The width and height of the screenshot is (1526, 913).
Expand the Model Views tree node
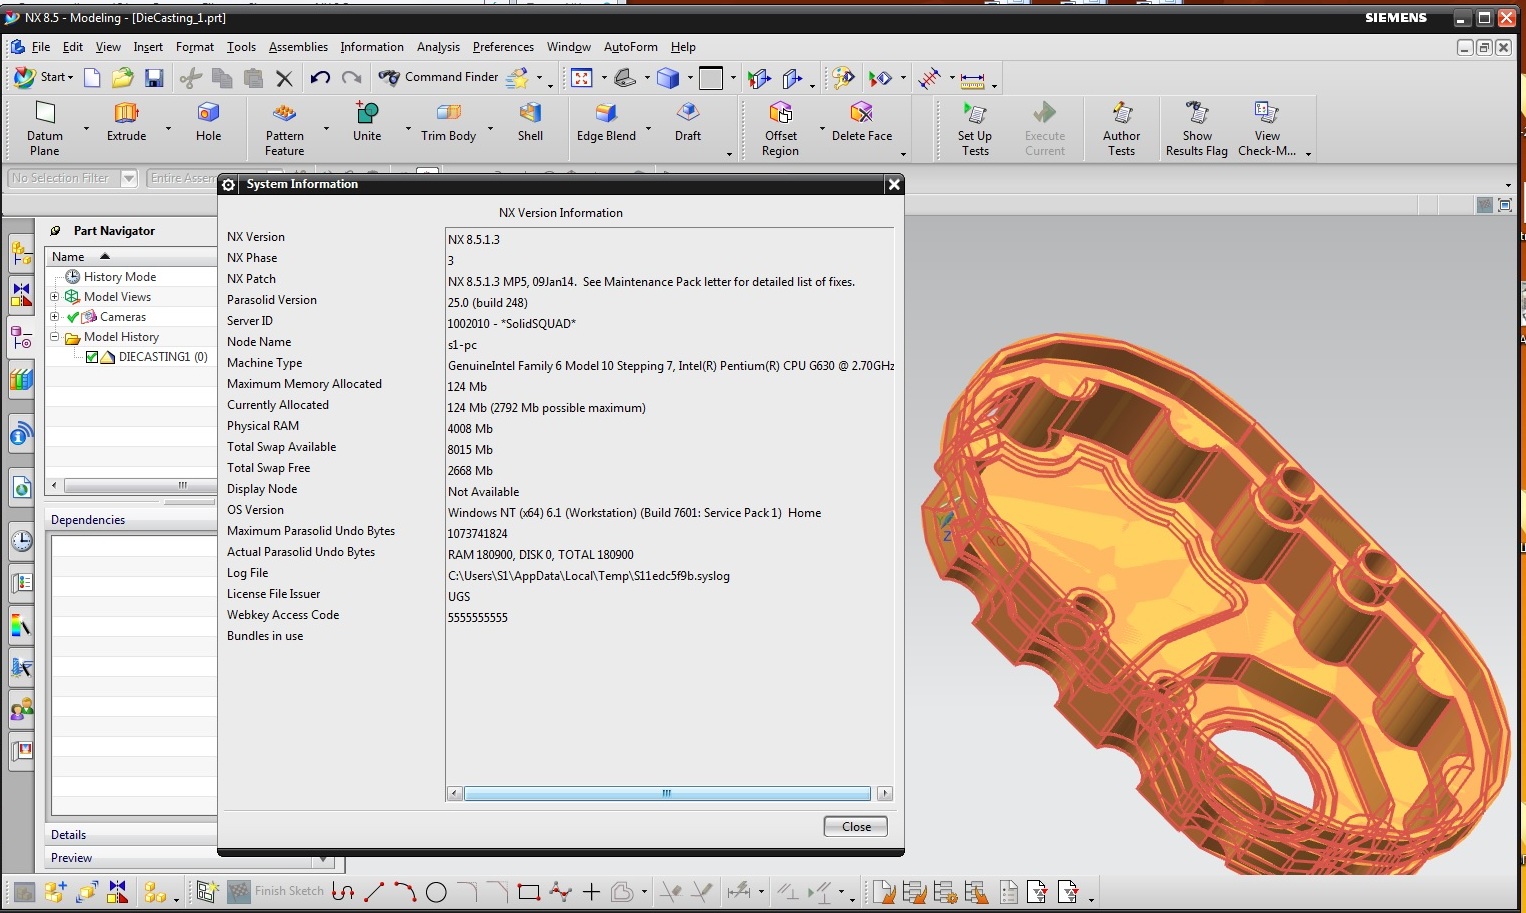pyautogui.click(x=55, y=297)
